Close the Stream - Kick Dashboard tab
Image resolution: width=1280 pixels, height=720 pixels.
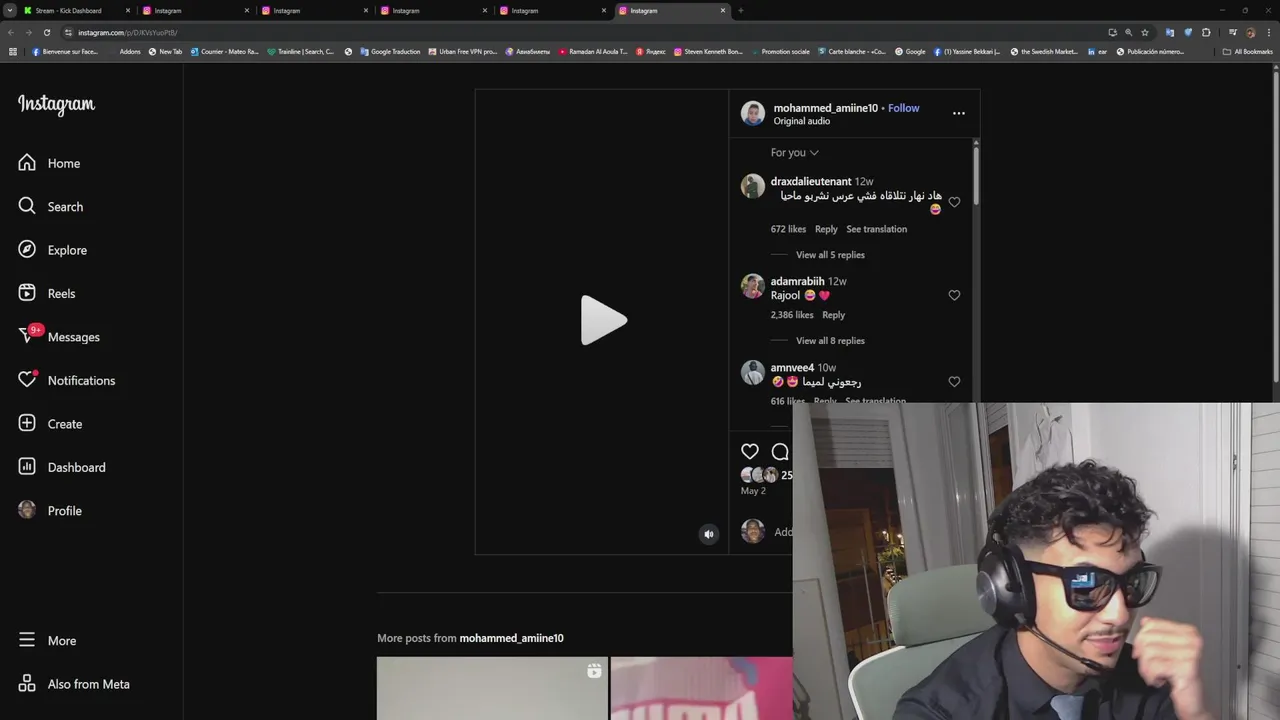coord(127,10)
